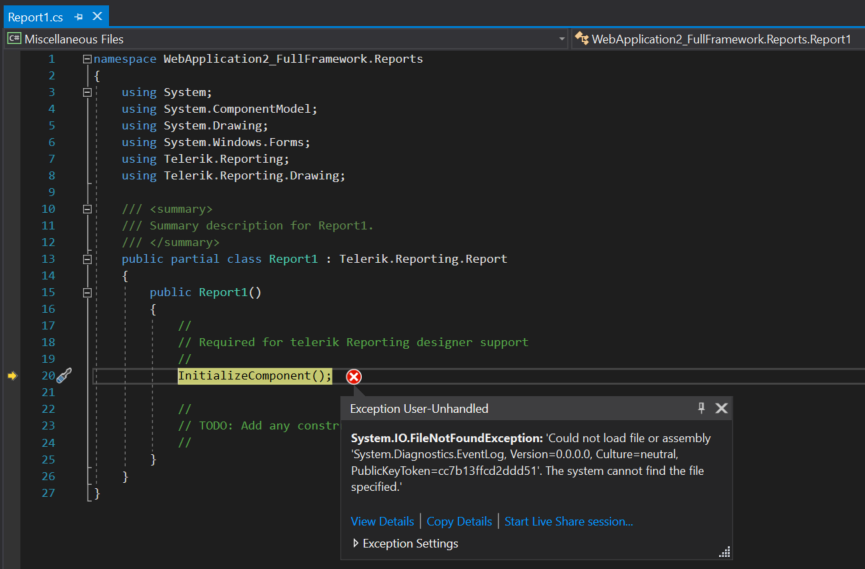Select the Report1.cs document tab
Image resolution: width=865 pixels, height=569 pixels.
pyautogui.click(x=36, y=17)
